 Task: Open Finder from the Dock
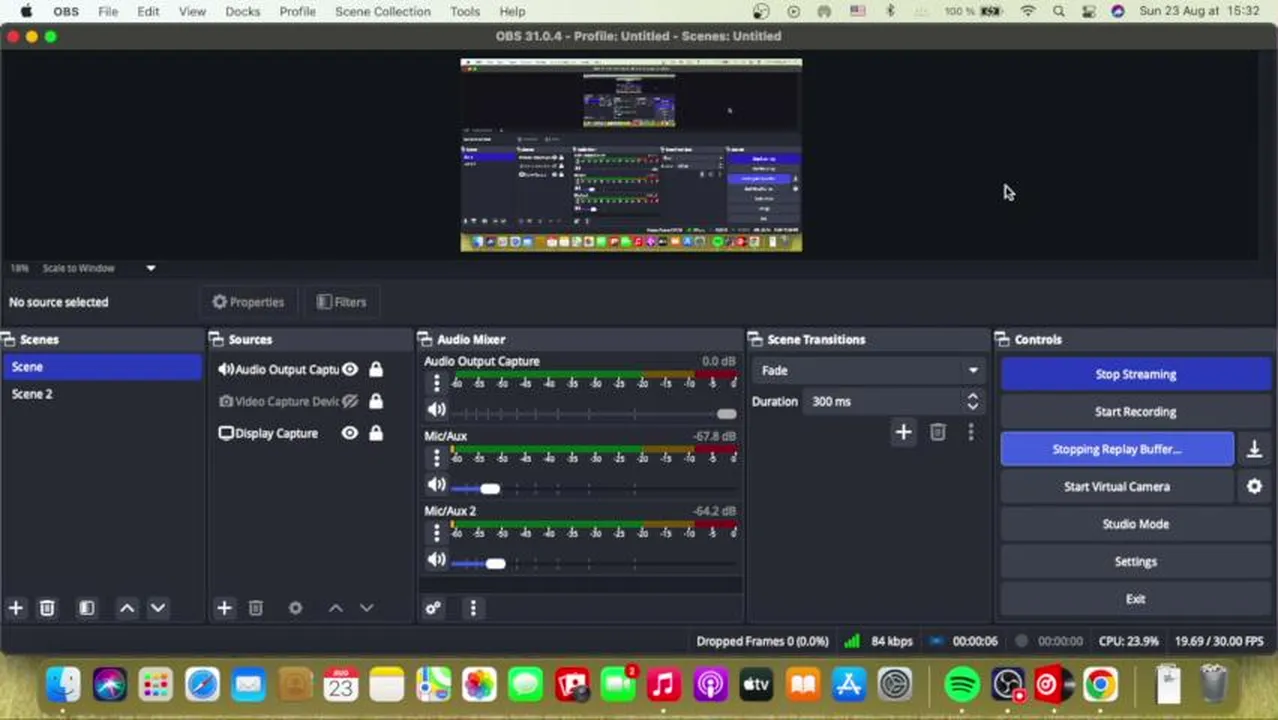63,685
